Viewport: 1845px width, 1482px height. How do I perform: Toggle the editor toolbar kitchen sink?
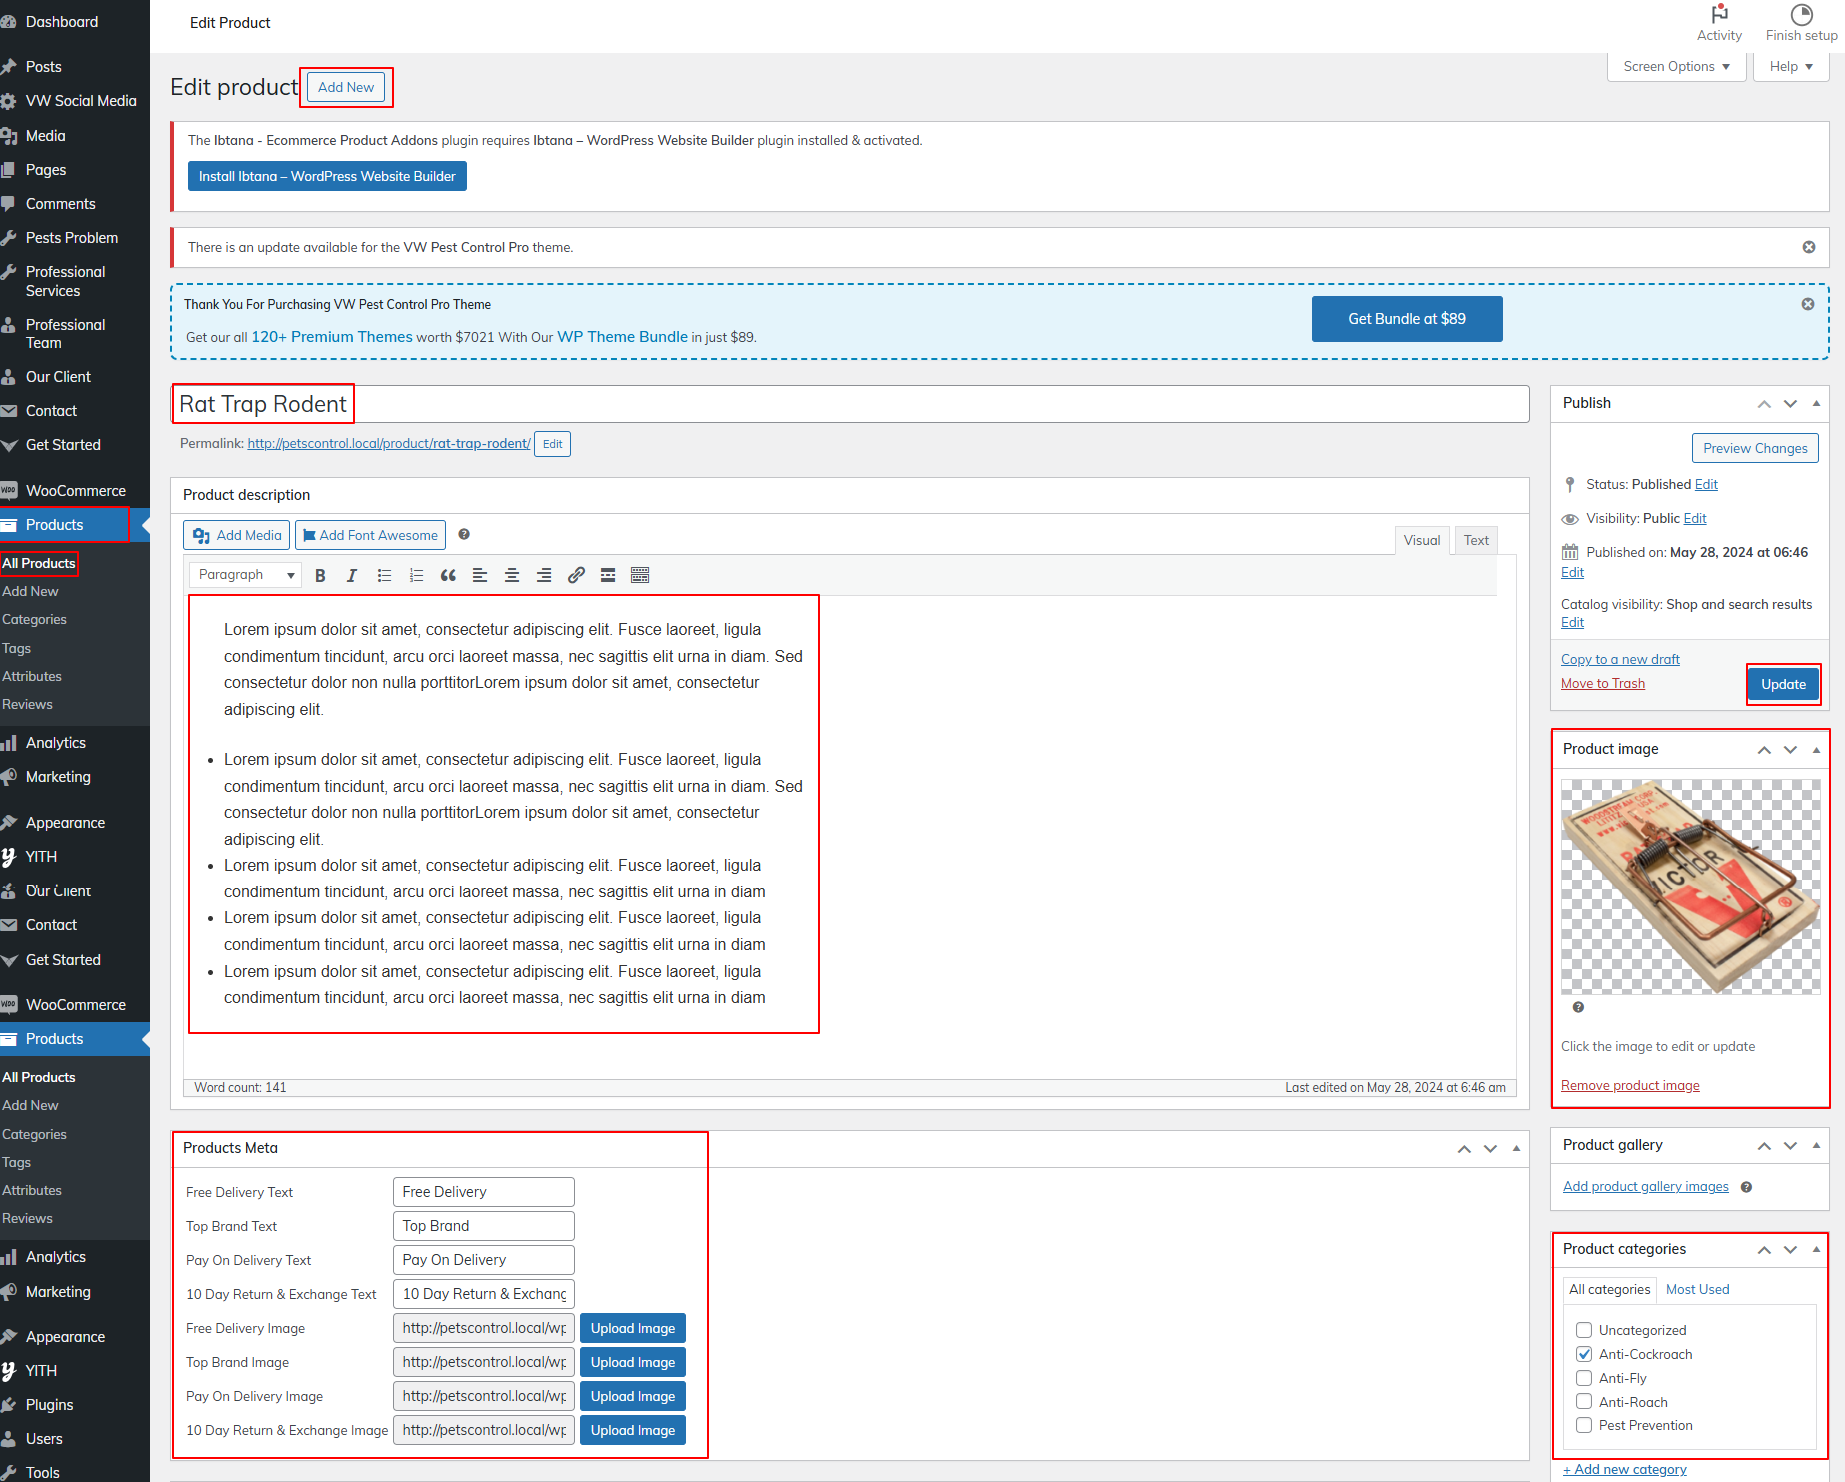click(x=640, y=575)
